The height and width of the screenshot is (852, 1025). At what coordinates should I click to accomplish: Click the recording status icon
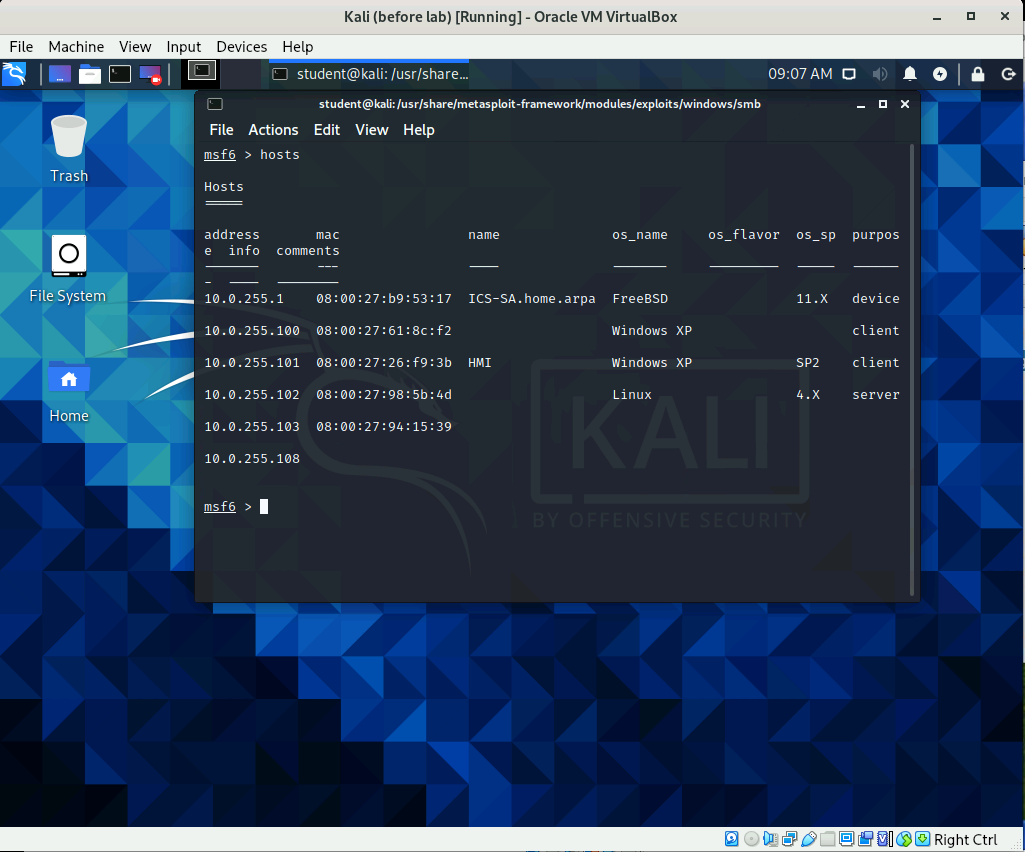coord(865,839)
